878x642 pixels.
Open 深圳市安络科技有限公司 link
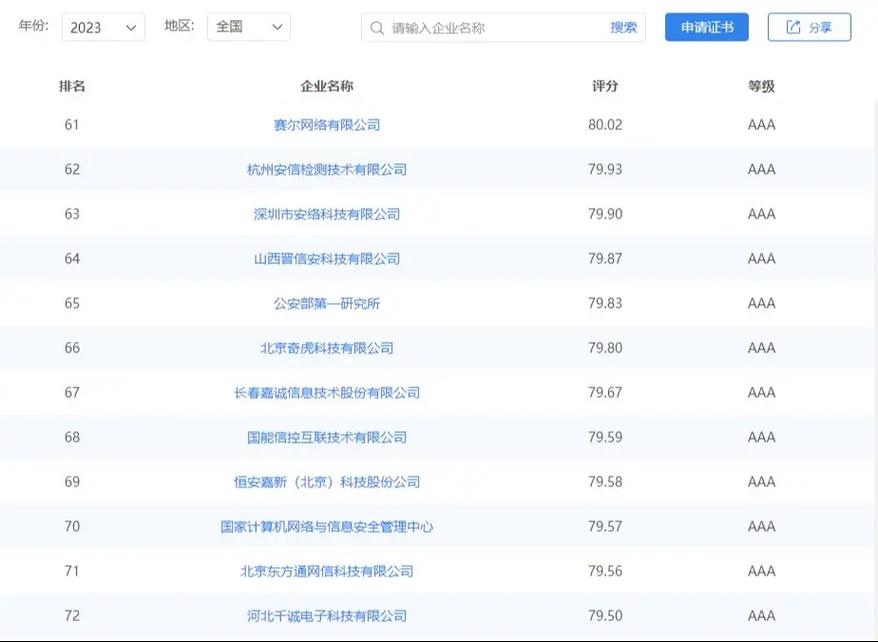326,214
